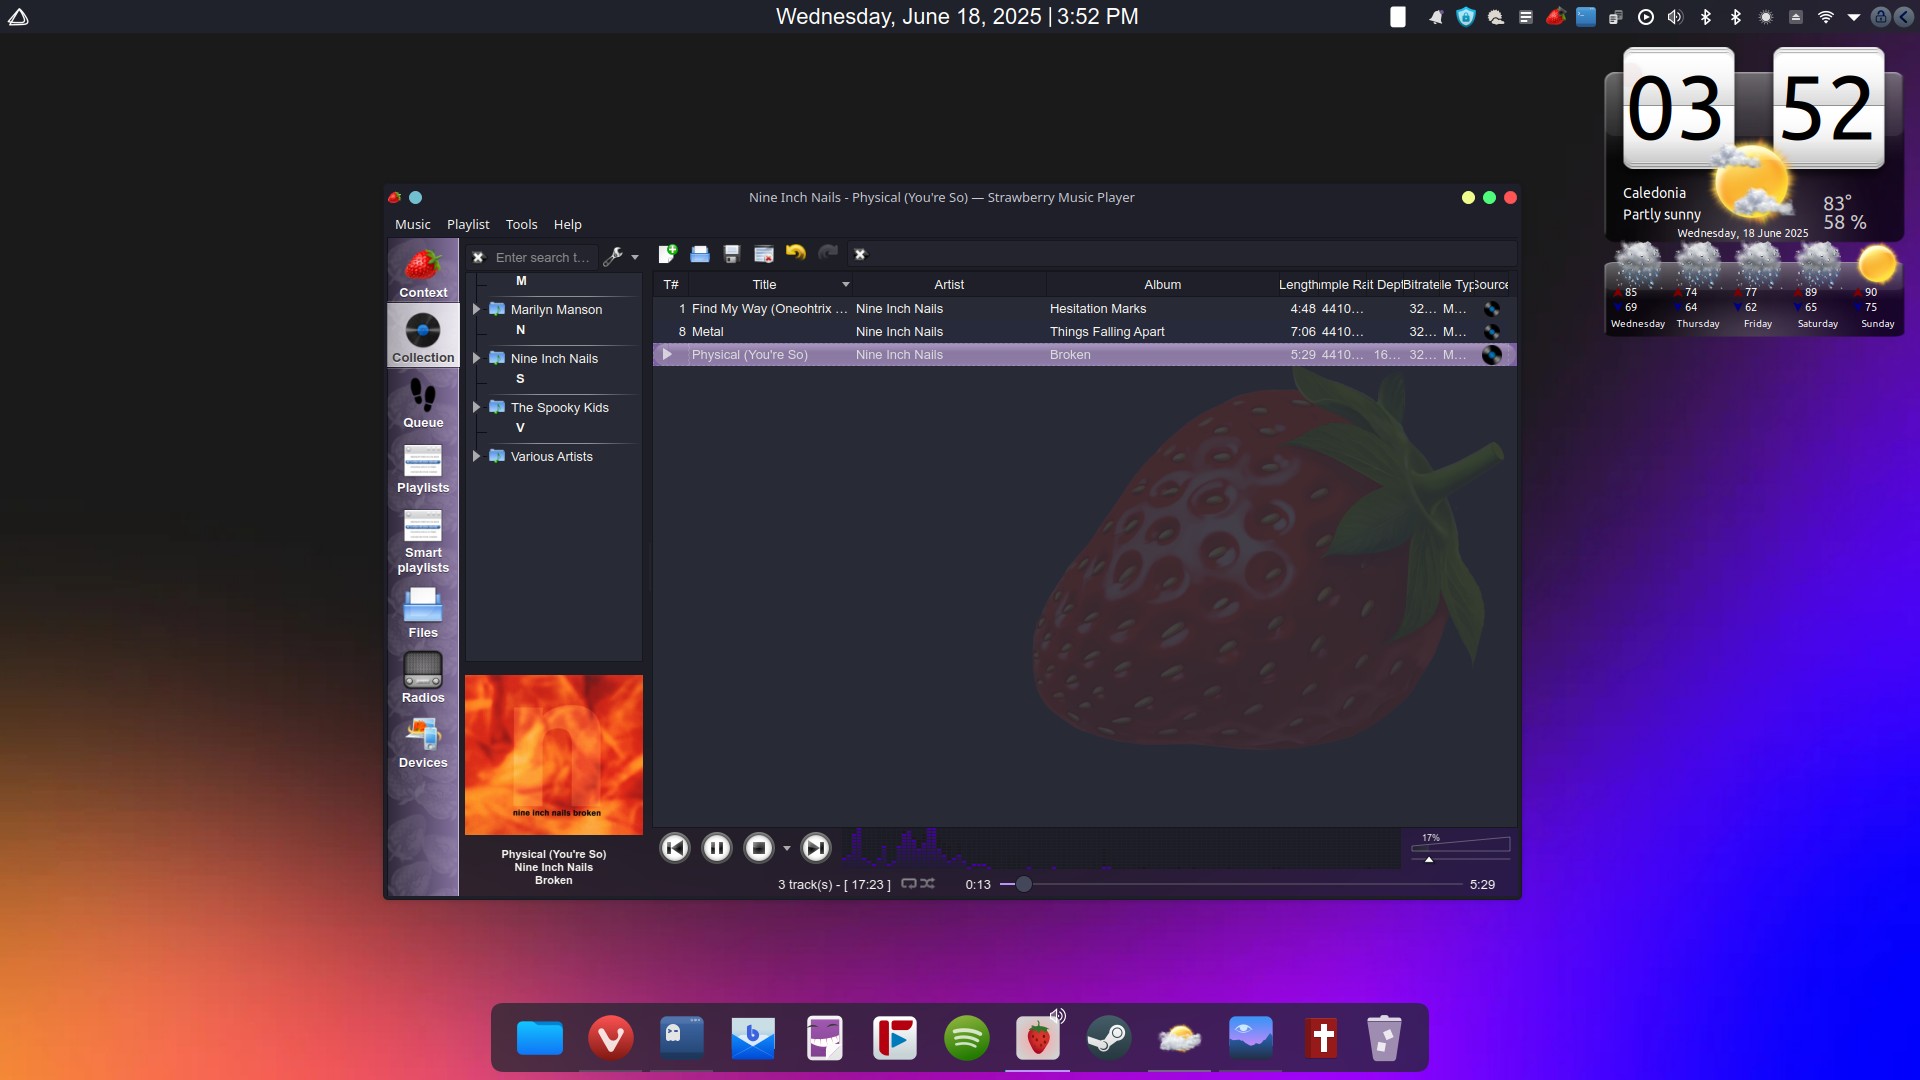Switch to the Queue sidebar view
This screenshot has height=1080, width=1920.
click(423, 403)
